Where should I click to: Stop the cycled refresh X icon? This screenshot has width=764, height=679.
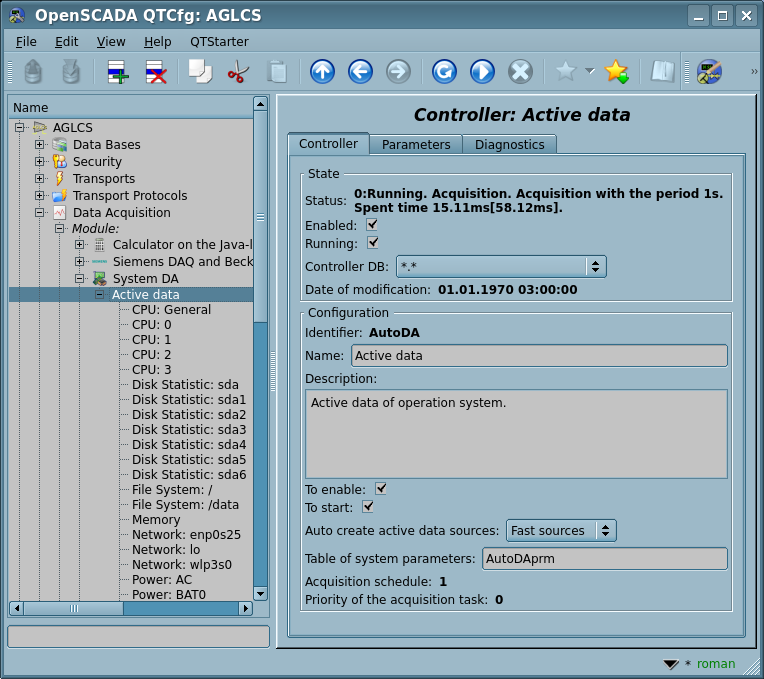click(x=520, y=72)
